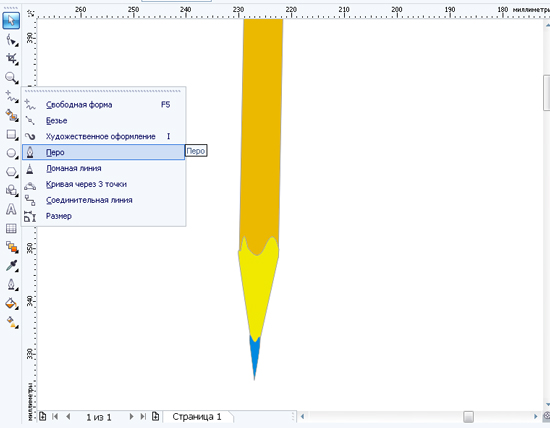Select the Text tool (A)

click(x=11, y=209)
